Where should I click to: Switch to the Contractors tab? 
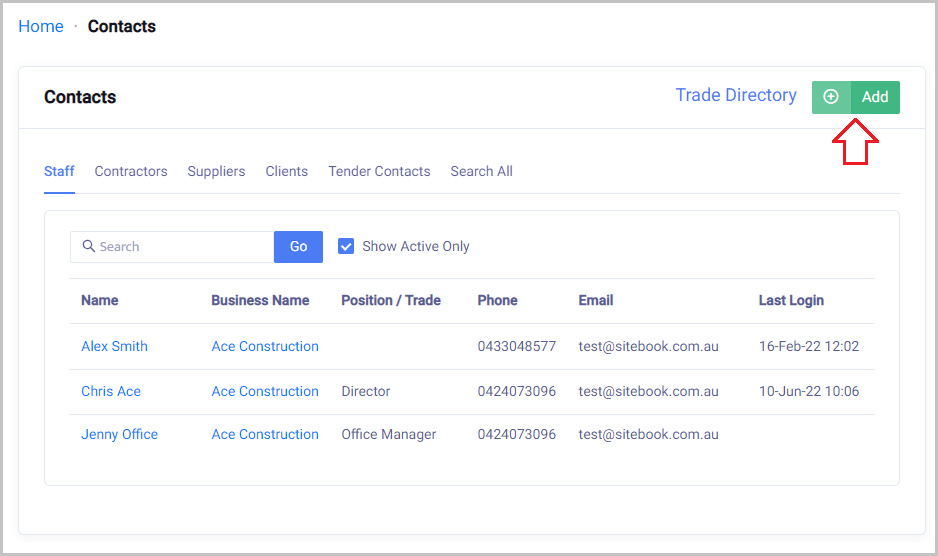[131, 171]
